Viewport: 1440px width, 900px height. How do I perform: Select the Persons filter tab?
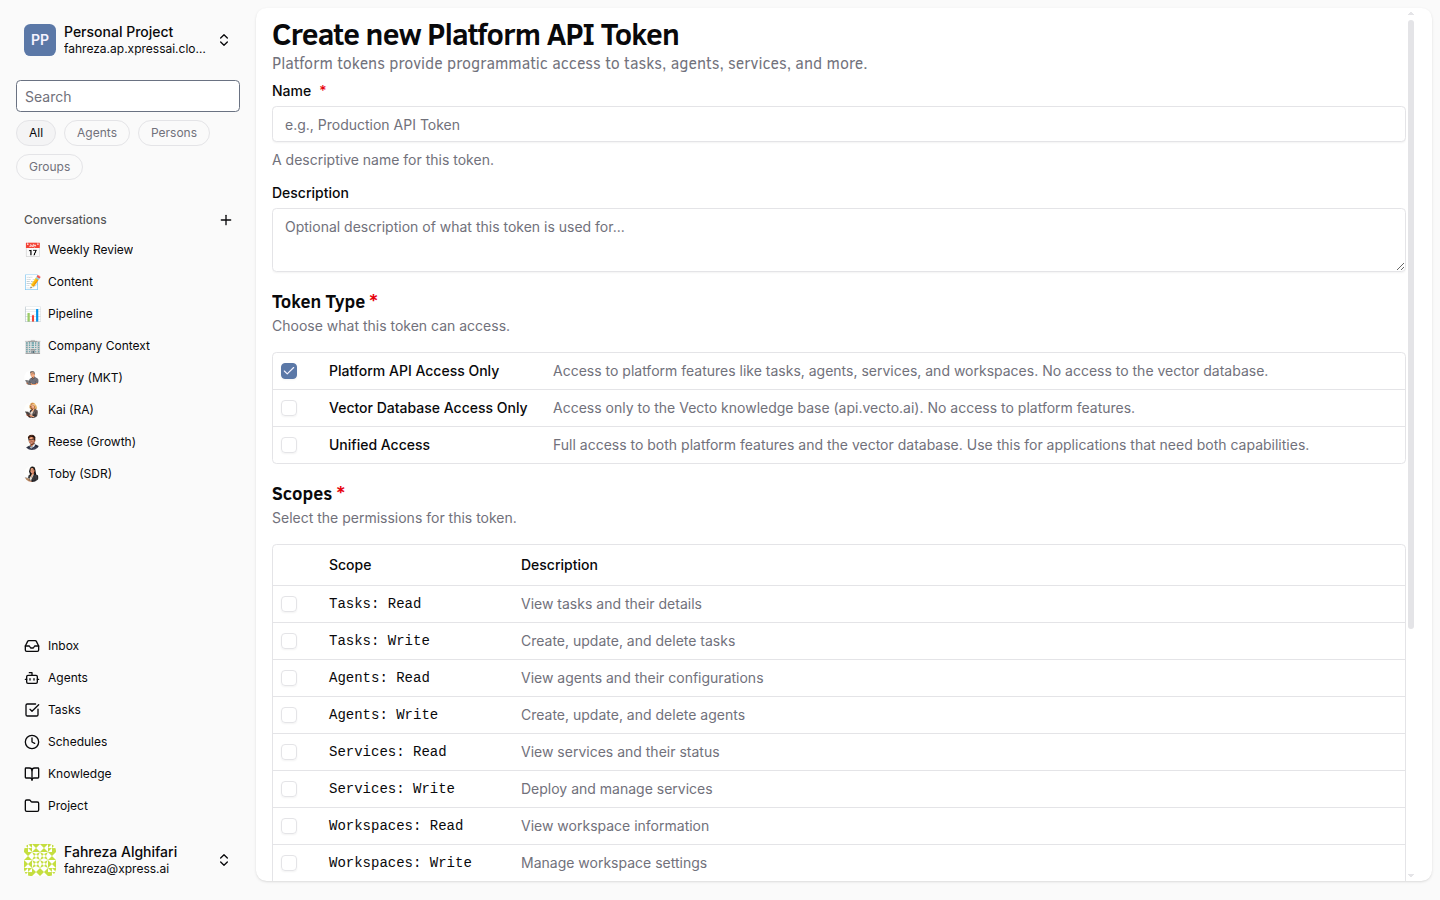pyautogui.click(x=174, y=133)
